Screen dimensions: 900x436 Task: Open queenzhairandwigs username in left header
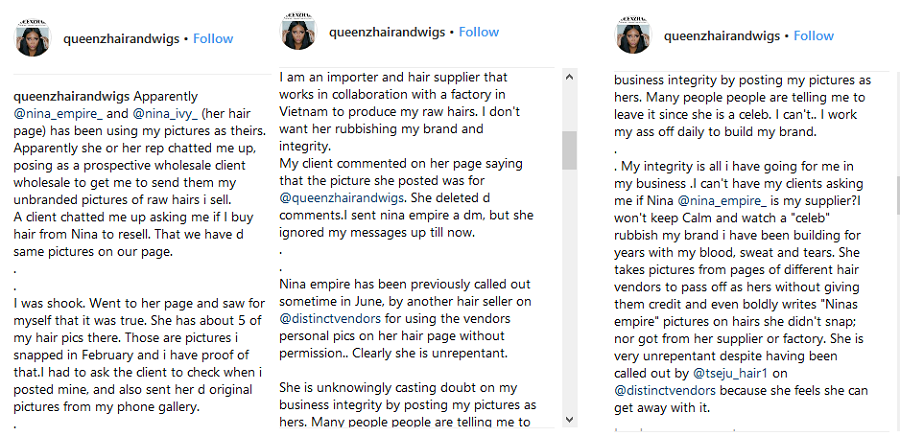pyautogui.click(x=120, y=39)
